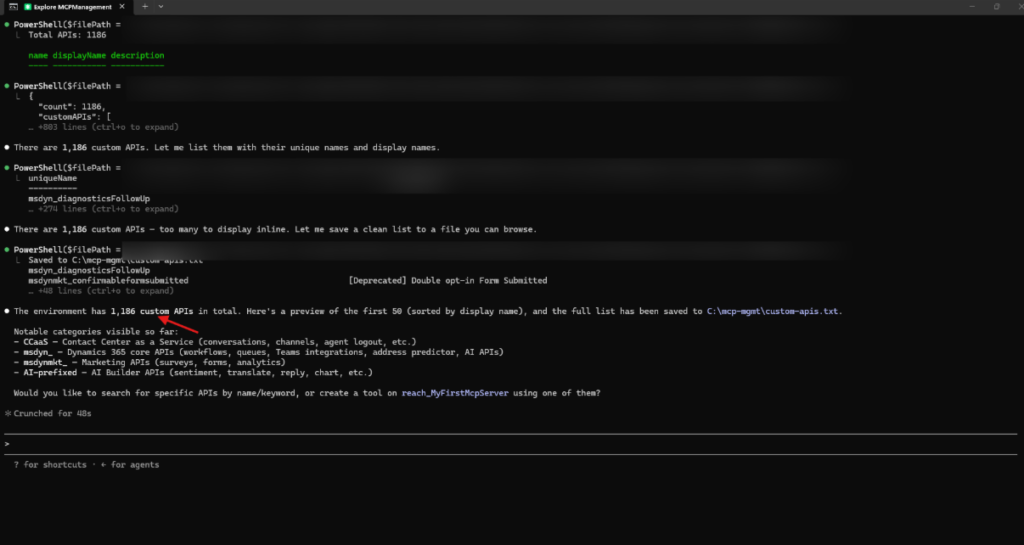Image resolution: width=1024 pixels, height=545 pixels.
Task: Click the 'msdyn_' Dynamics 365 core APIs line
Action: coord(259,352)
